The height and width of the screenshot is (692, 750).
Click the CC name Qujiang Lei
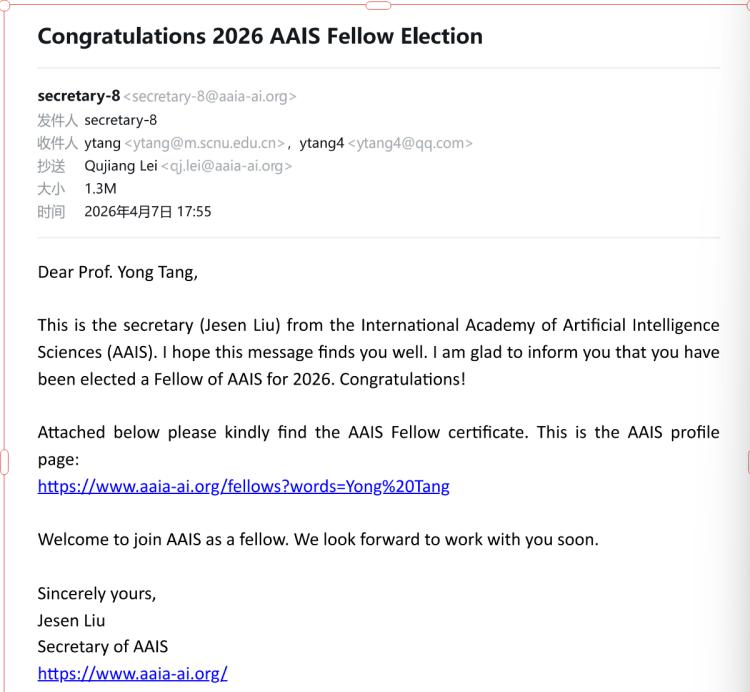click(x=121, y=165)
